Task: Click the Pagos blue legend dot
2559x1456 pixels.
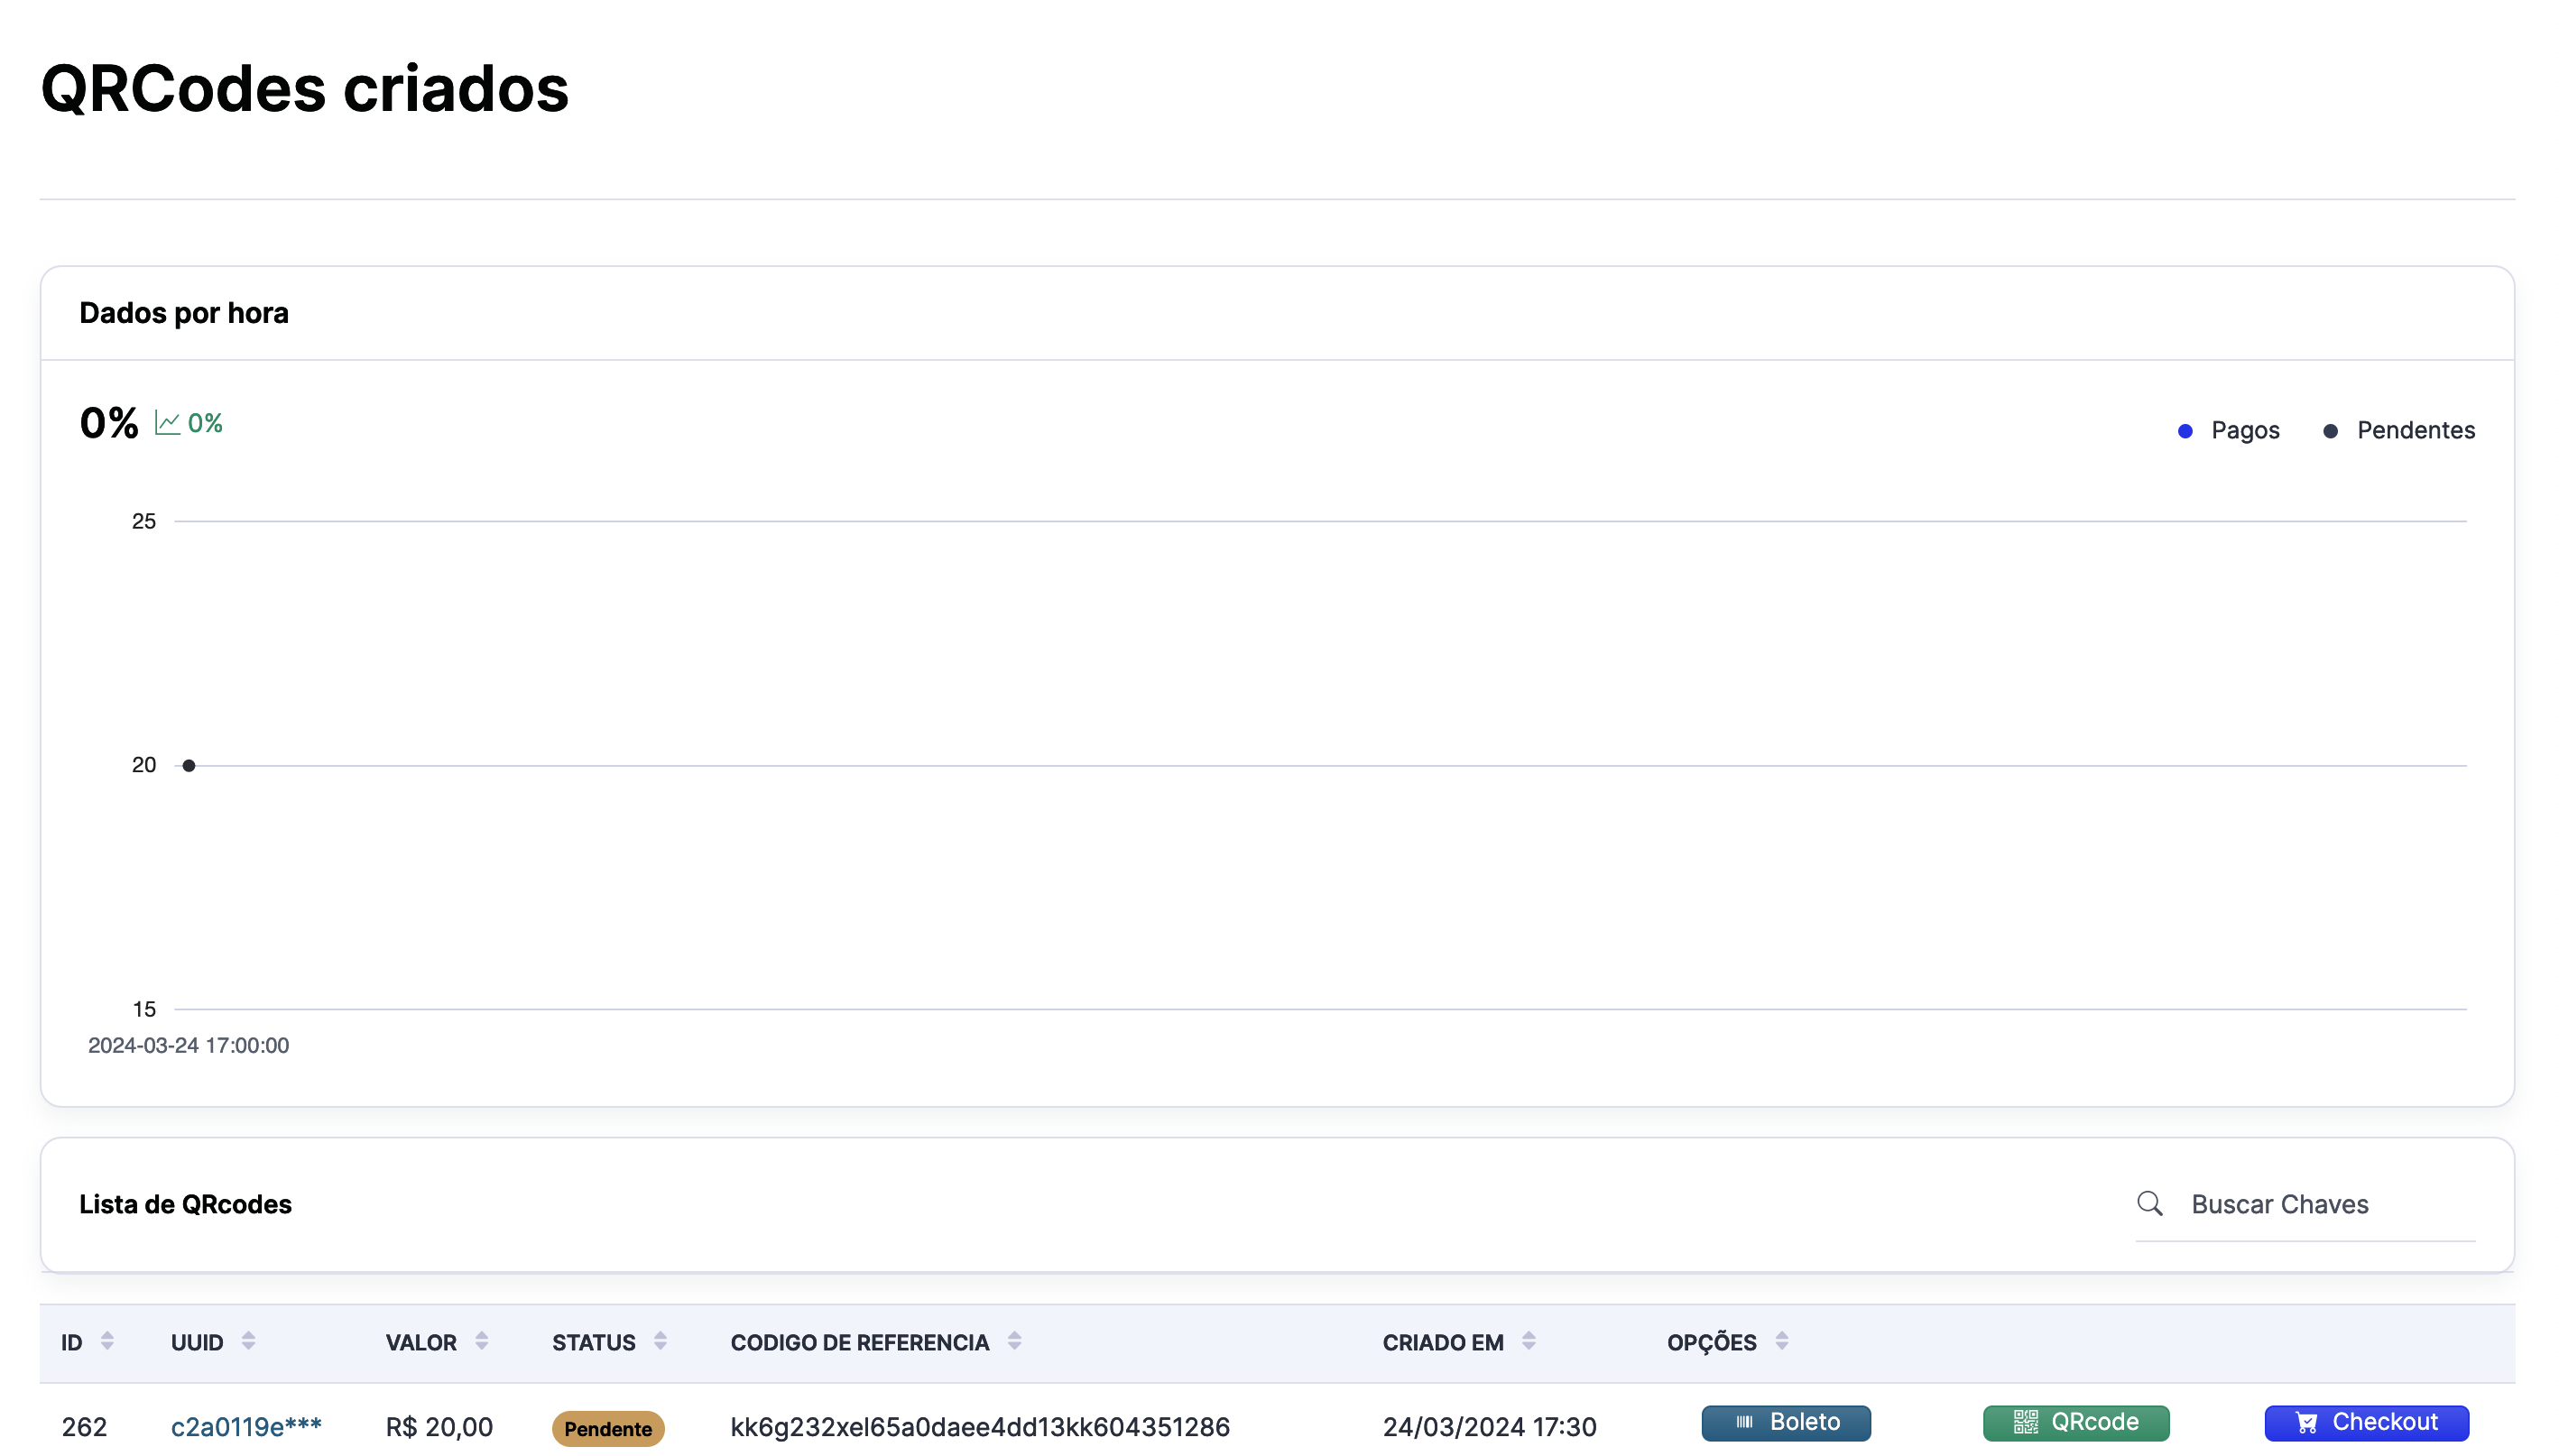Action: click(2185, 431)
